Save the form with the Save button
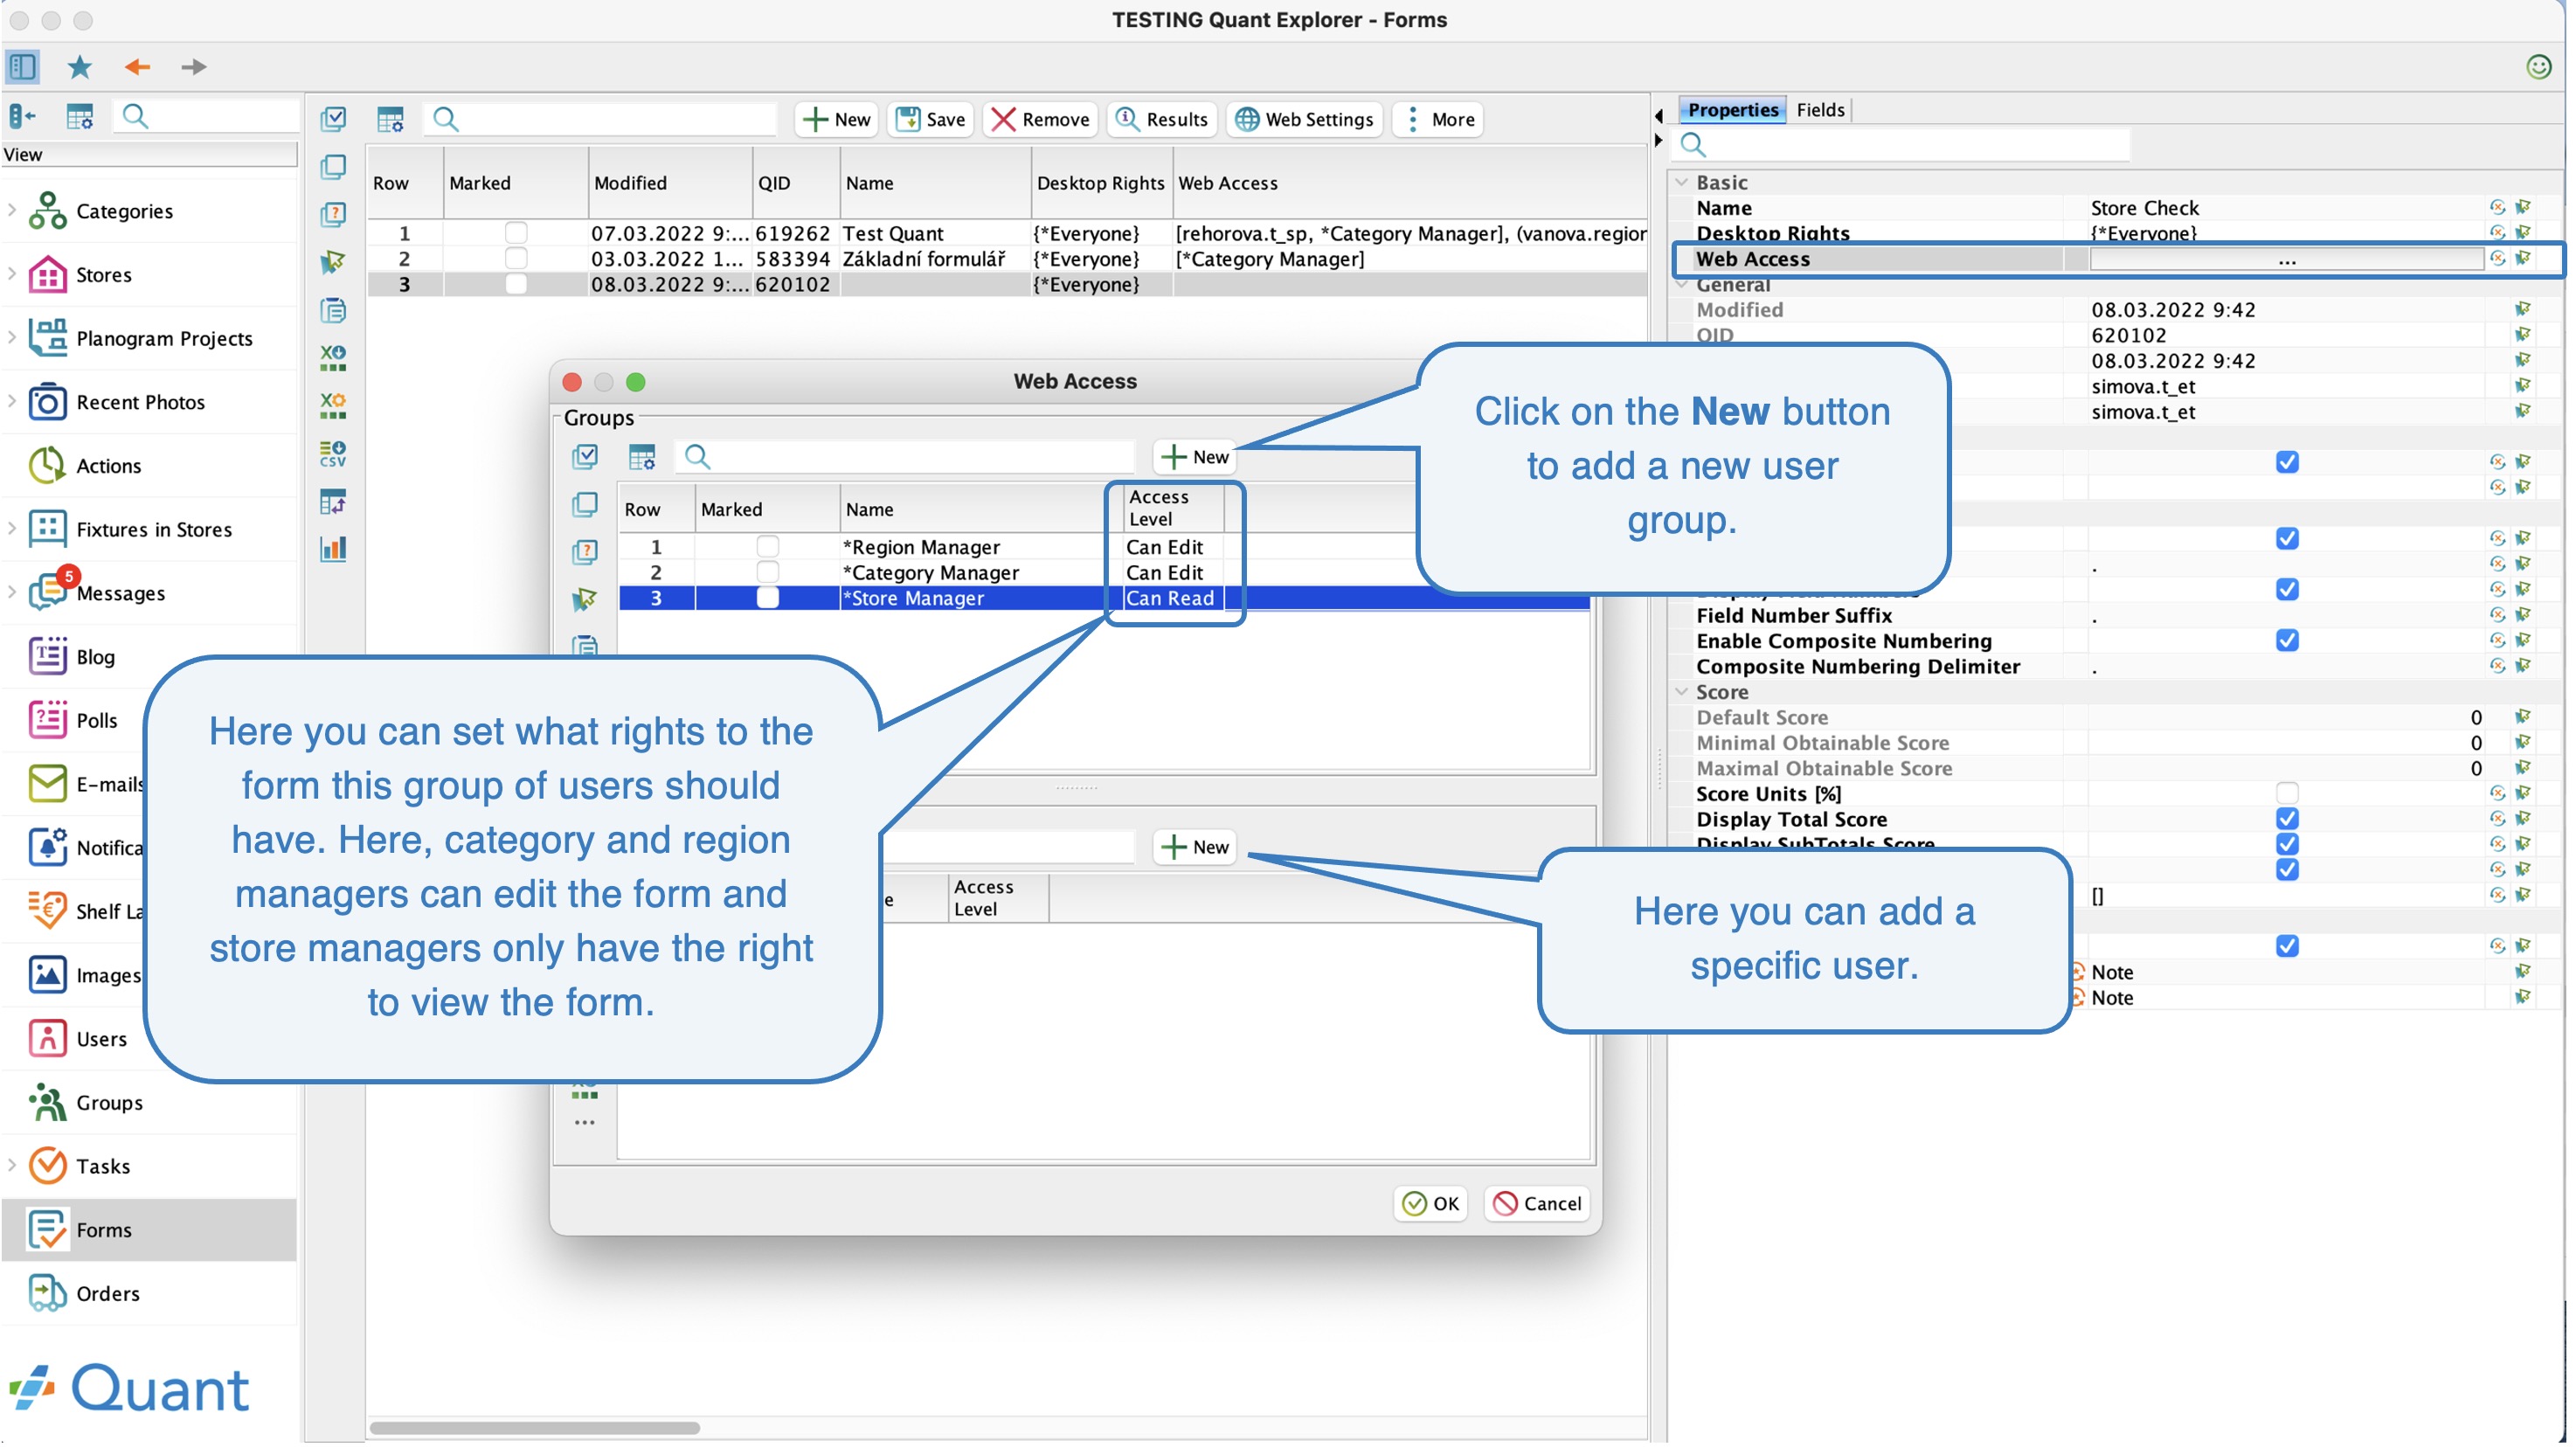Screen dimensions: 2576x1447 [930, 120]
